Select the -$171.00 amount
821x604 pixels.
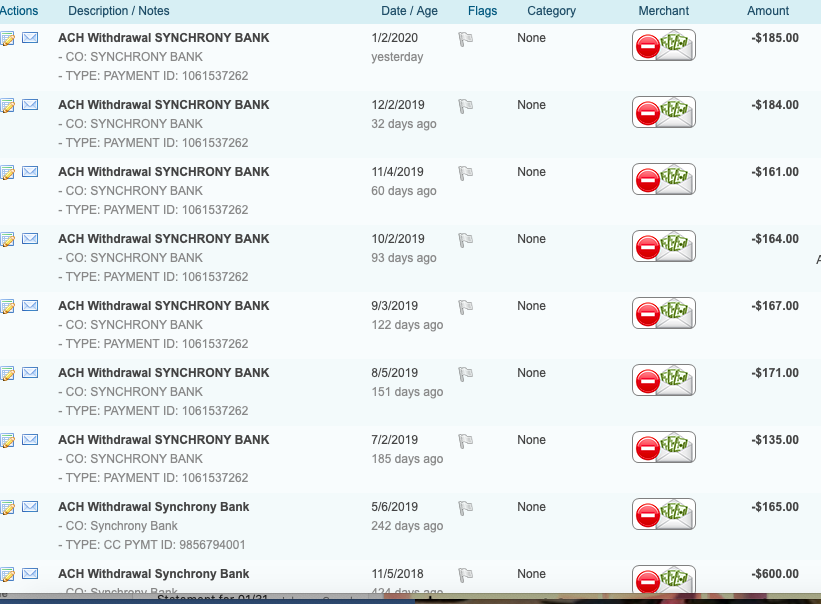click(x=775, y=373)
